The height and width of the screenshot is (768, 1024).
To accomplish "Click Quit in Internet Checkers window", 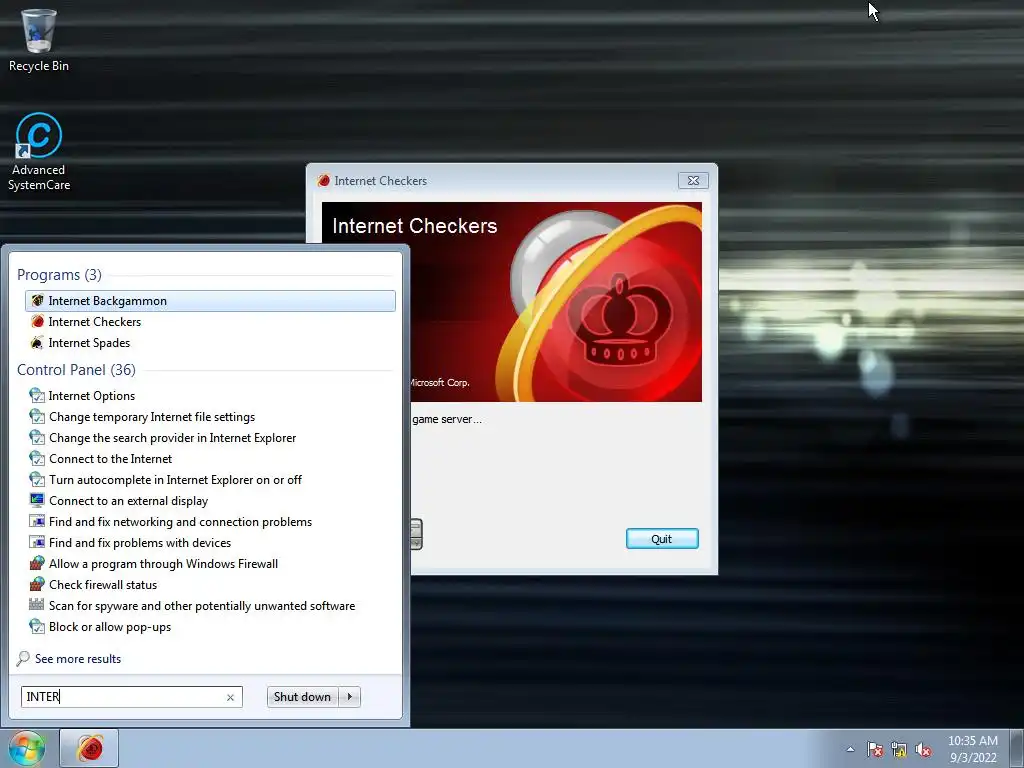I will click(662, 539).
